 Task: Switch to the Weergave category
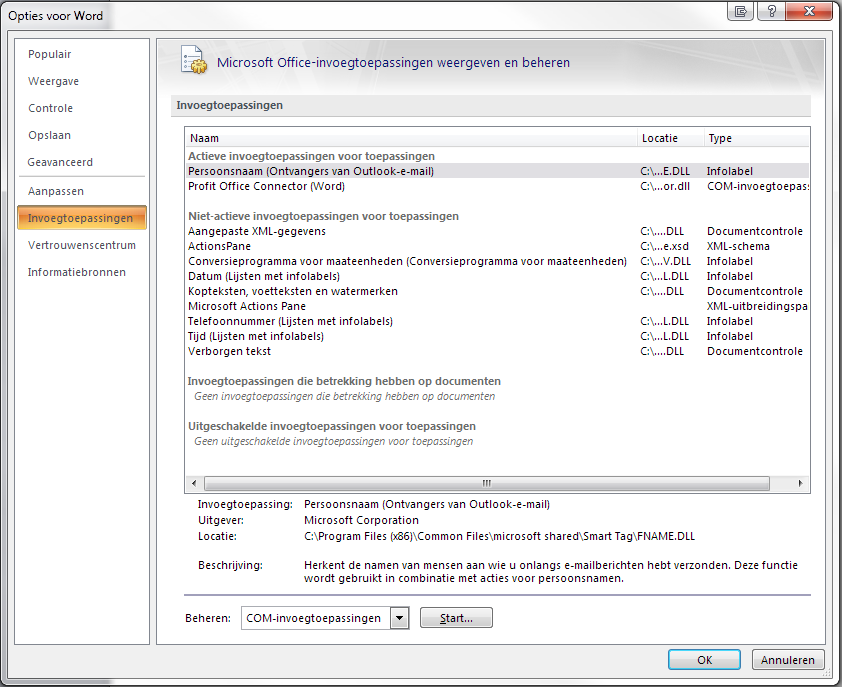click(x=54, y=81)
